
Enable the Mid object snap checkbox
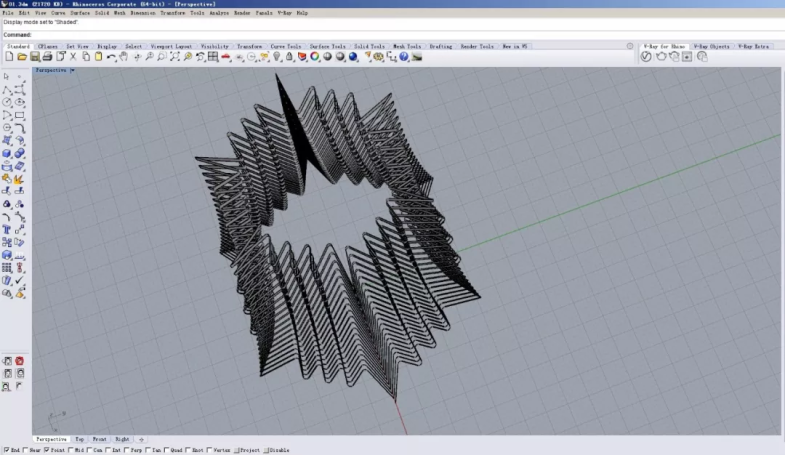click(70, 451)
